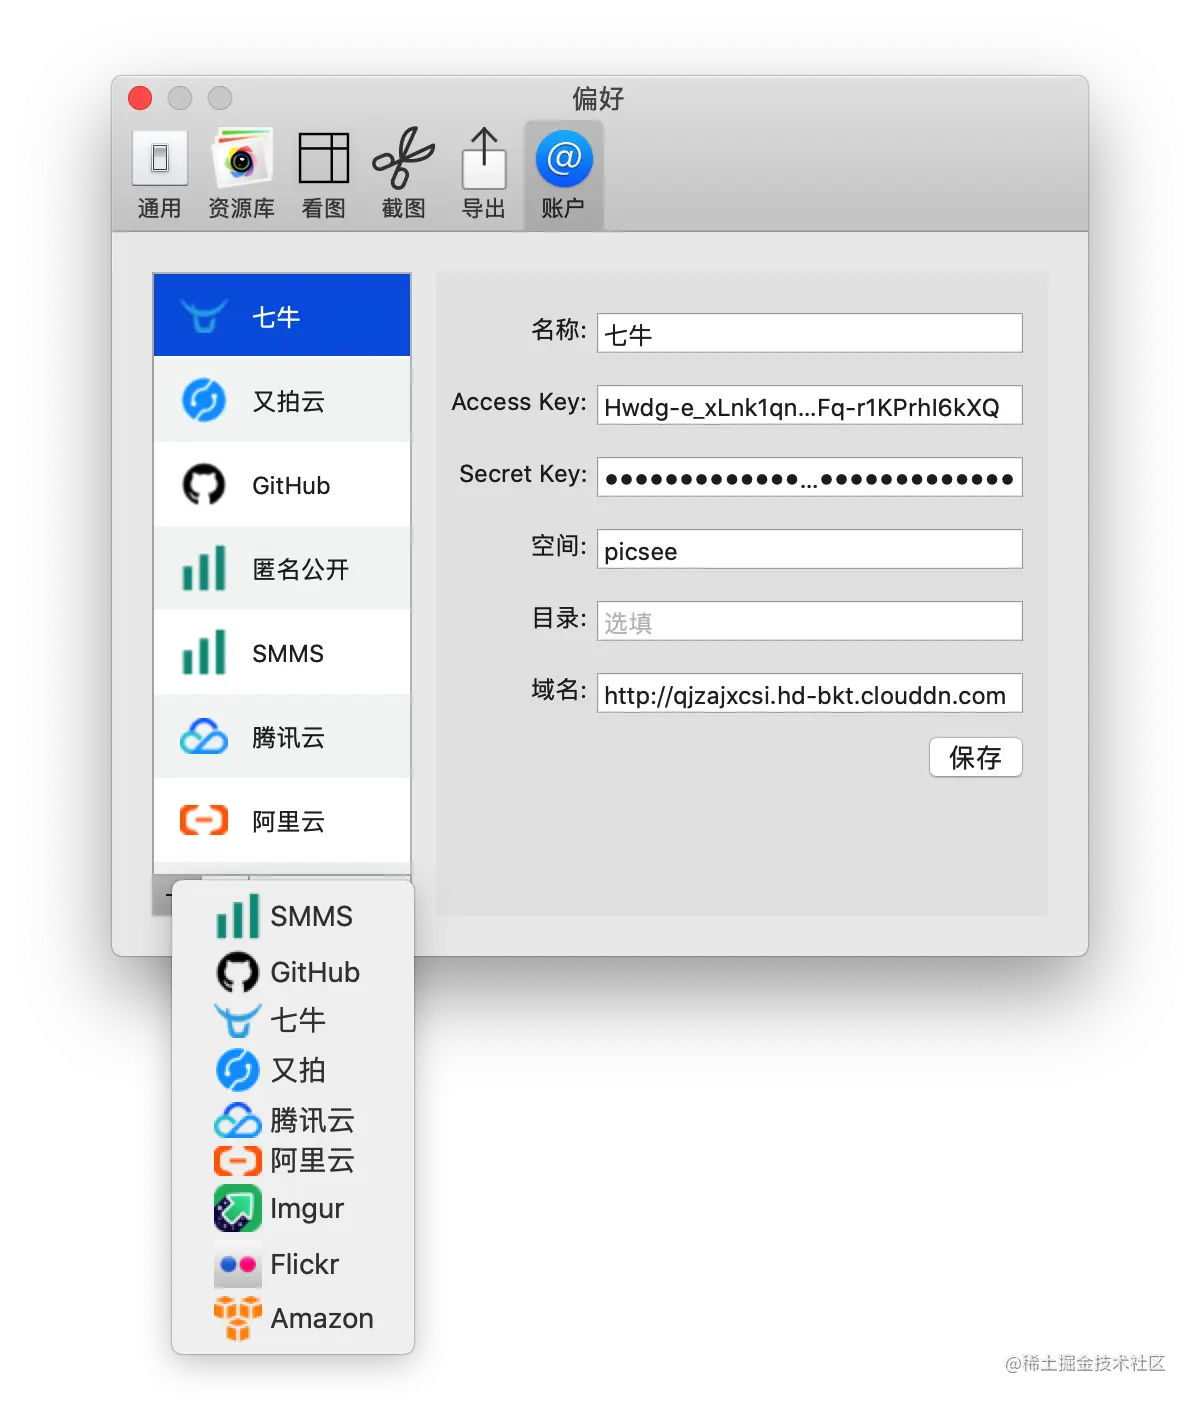Open the 导出 export preferences tab
The image size is (1200, 1408).
pos(483,175)
